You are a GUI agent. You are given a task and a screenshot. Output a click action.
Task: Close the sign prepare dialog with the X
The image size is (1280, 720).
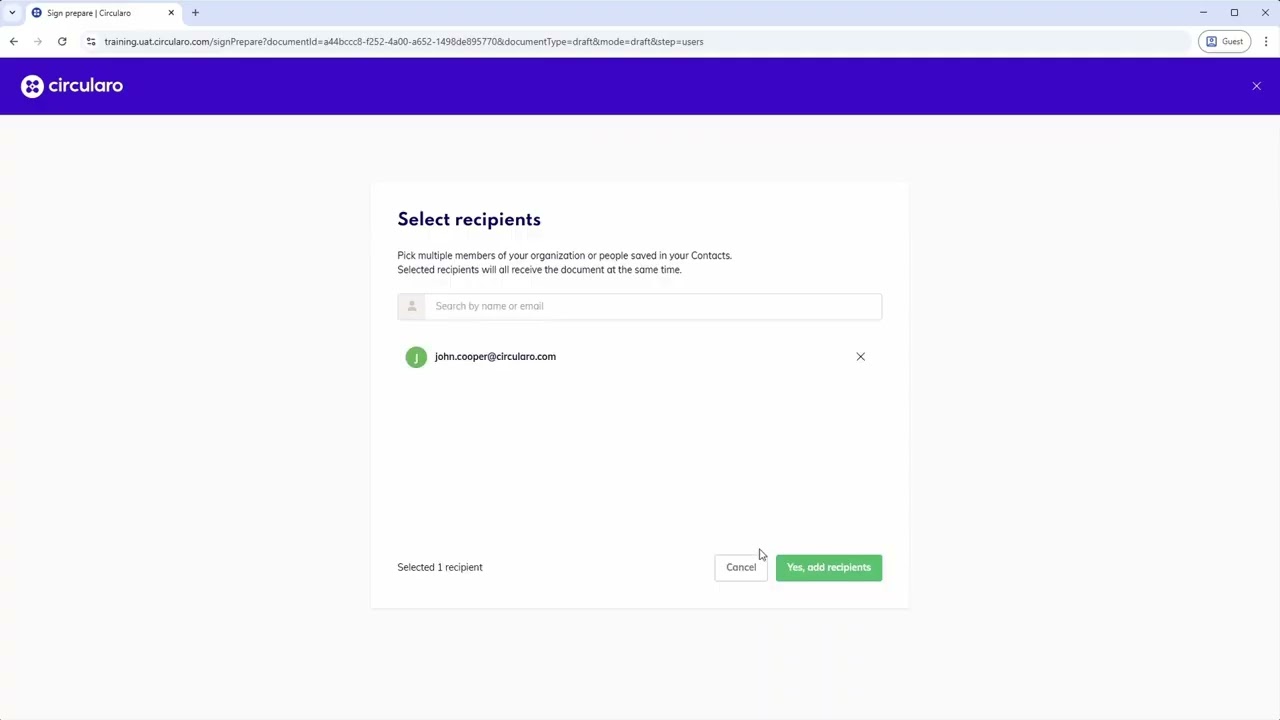(x=1256, y=86)
